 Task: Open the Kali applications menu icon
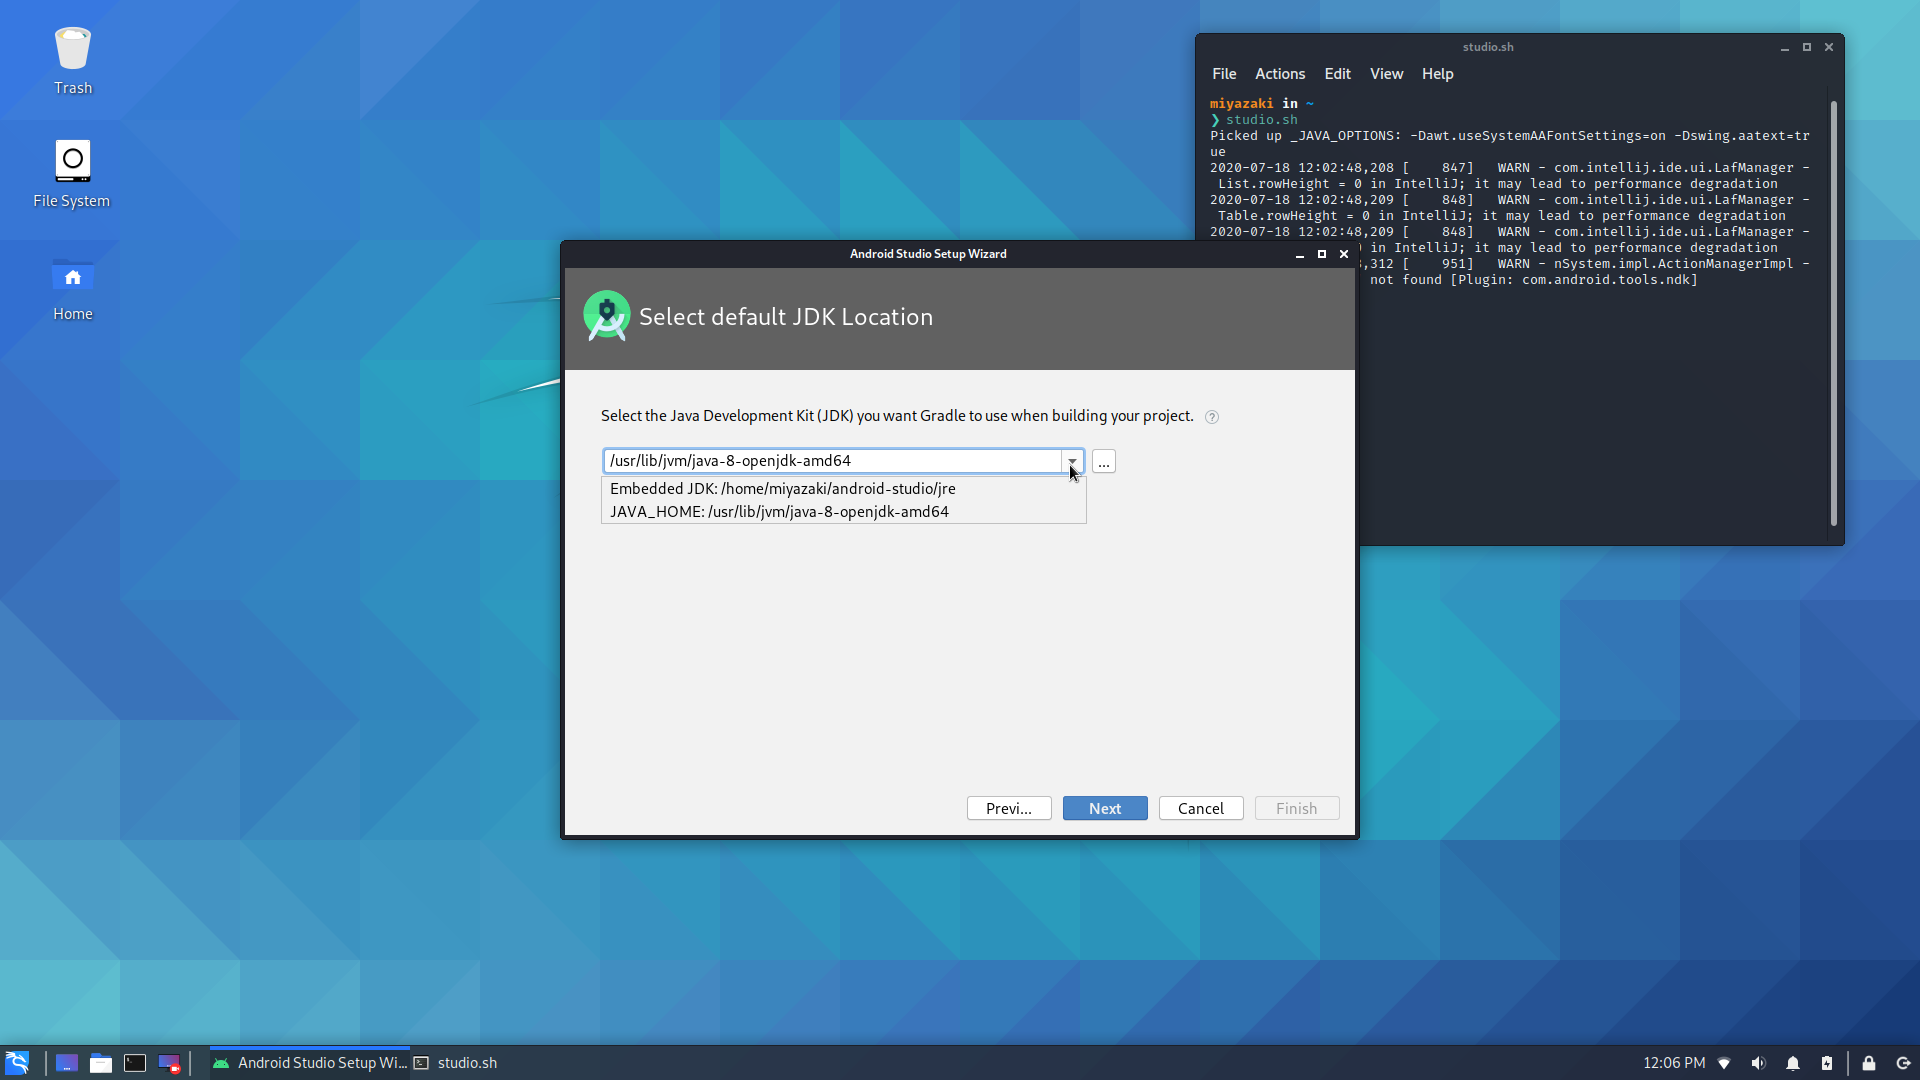coord(17,1062)
